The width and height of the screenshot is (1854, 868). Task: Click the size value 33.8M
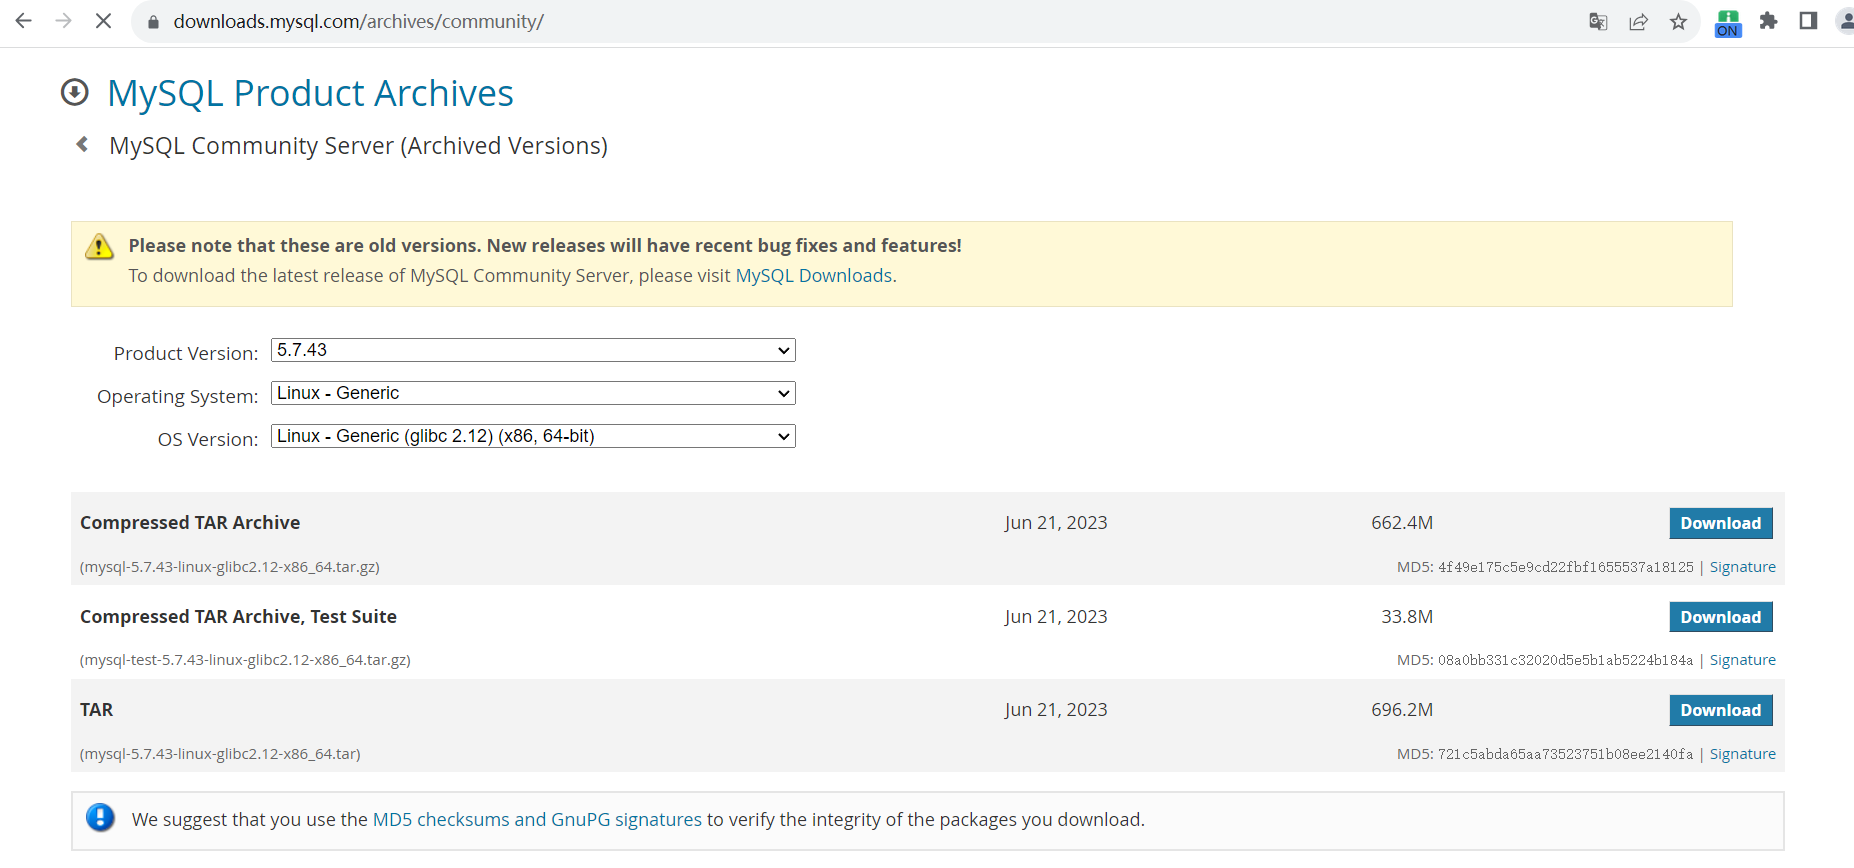(1407, 617)
